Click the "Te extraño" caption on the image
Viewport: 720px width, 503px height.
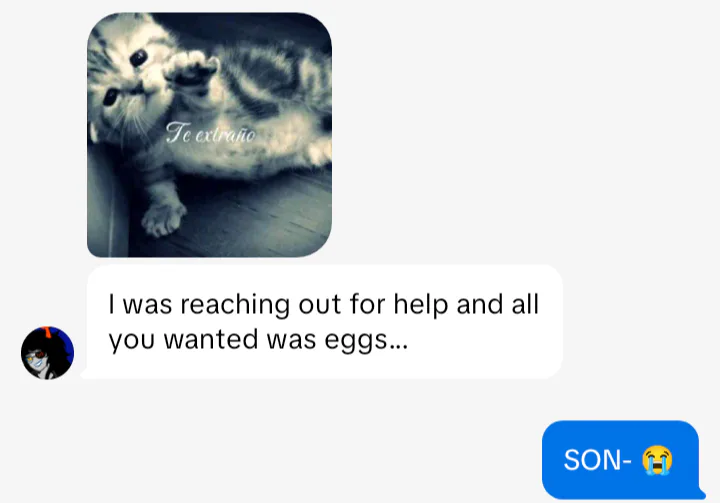pyautogui.click(x=210, y=133)
